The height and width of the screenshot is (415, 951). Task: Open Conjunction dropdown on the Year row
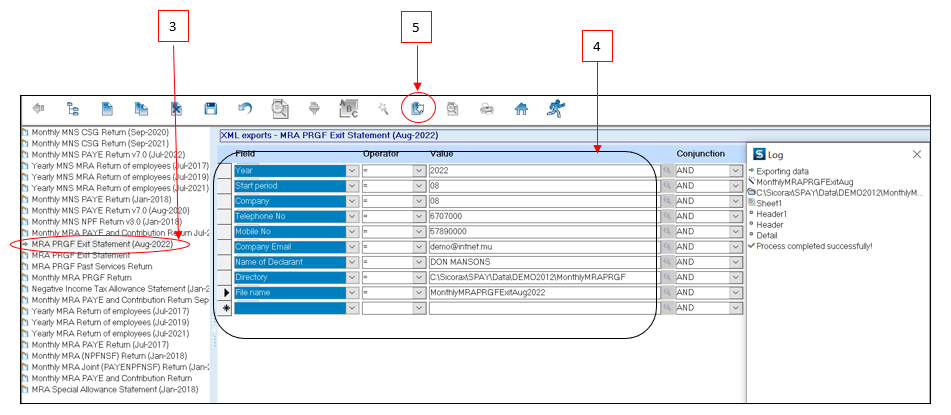tap(736, 171)
